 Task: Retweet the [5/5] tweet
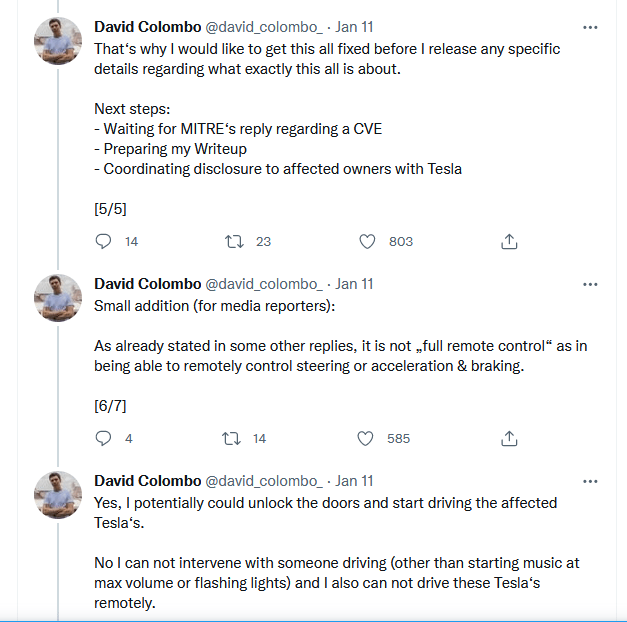(234, 241)
